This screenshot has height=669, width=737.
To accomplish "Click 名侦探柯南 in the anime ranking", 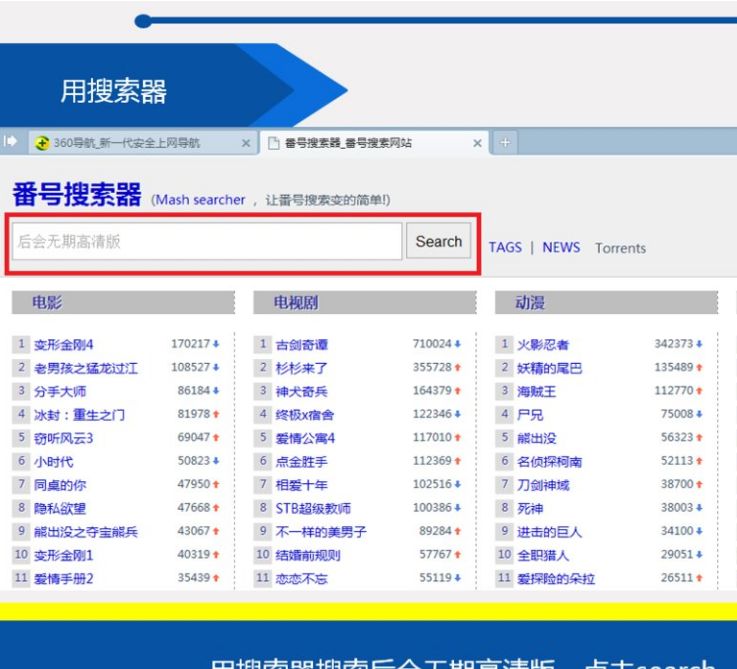I will (550, 462).
